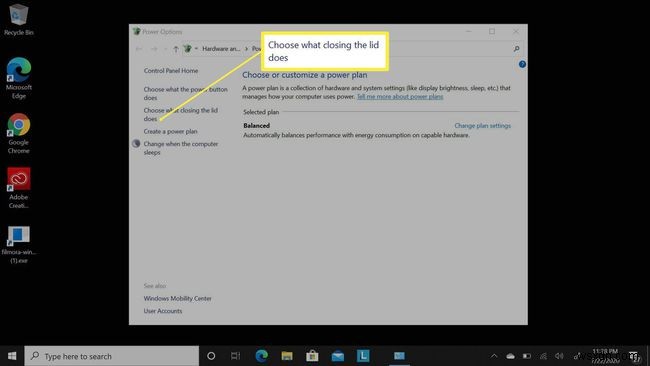
Task: Expand the address bar root chevron dropdown
Action: (196, 48)
